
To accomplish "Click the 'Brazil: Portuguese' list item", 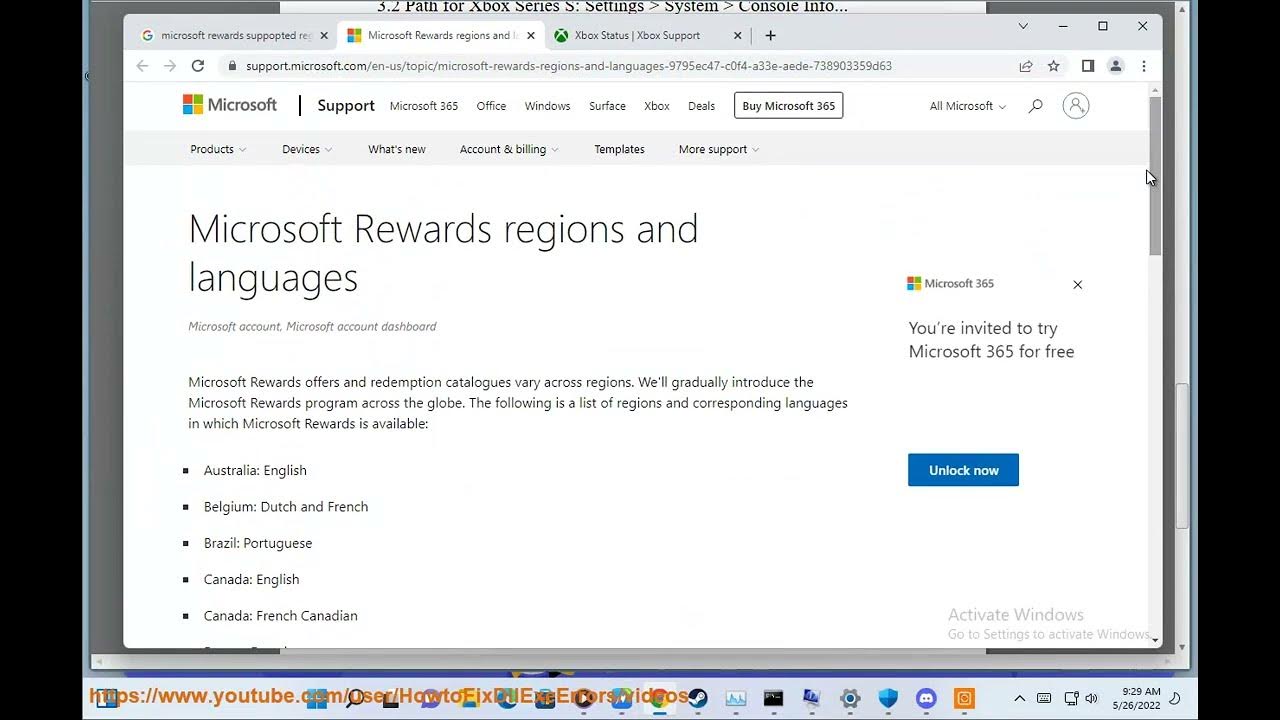I will click(x=258, y=543).
